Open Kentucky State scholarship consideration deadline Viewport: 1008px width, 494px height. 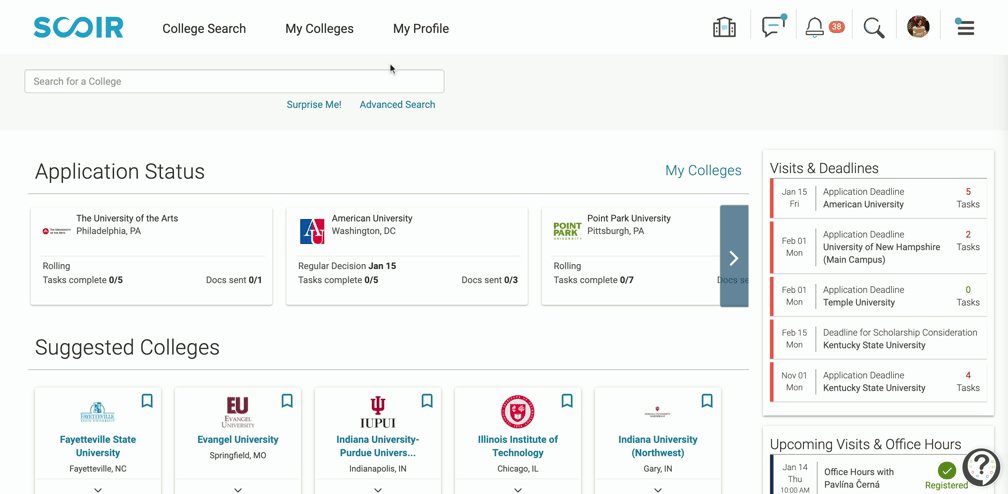pos(878,339)
